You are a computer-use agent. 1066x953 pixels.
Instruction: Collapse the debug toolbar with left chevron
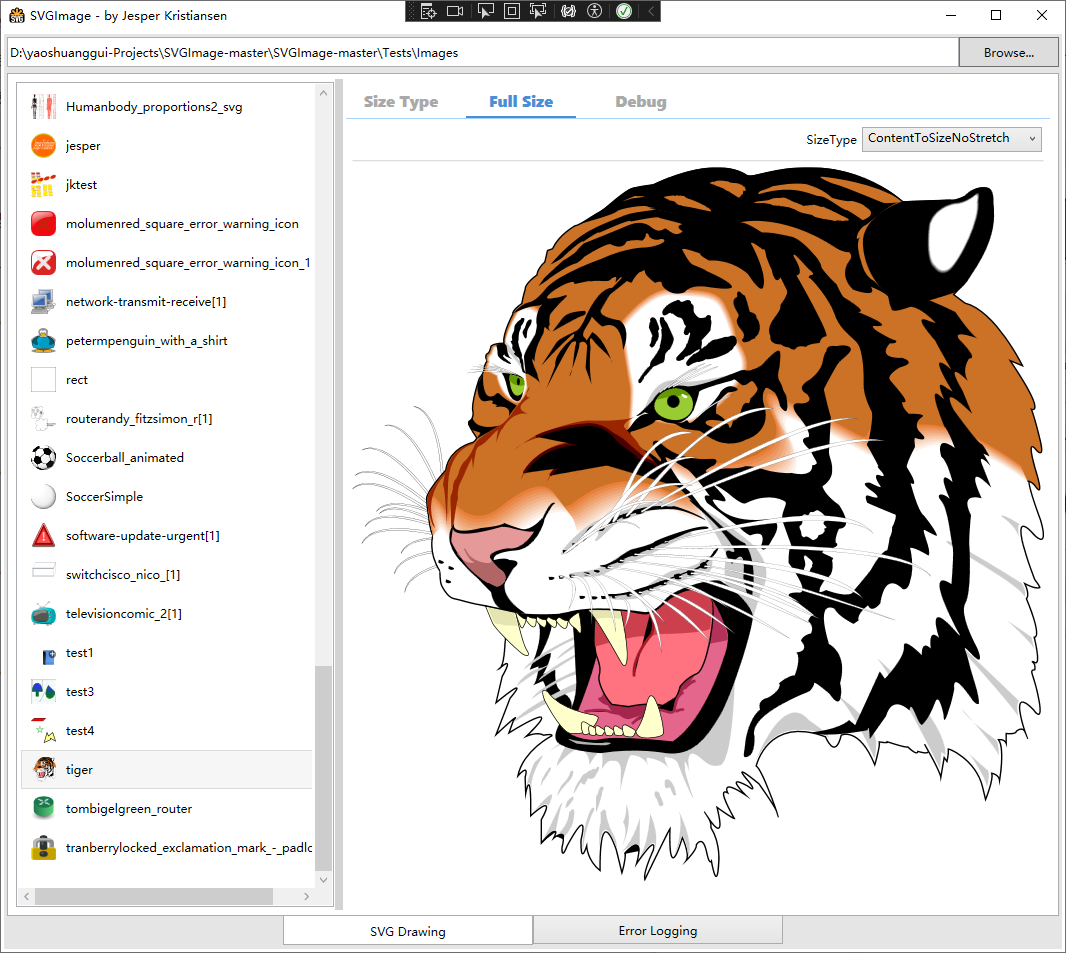click(x=651, y=11)
